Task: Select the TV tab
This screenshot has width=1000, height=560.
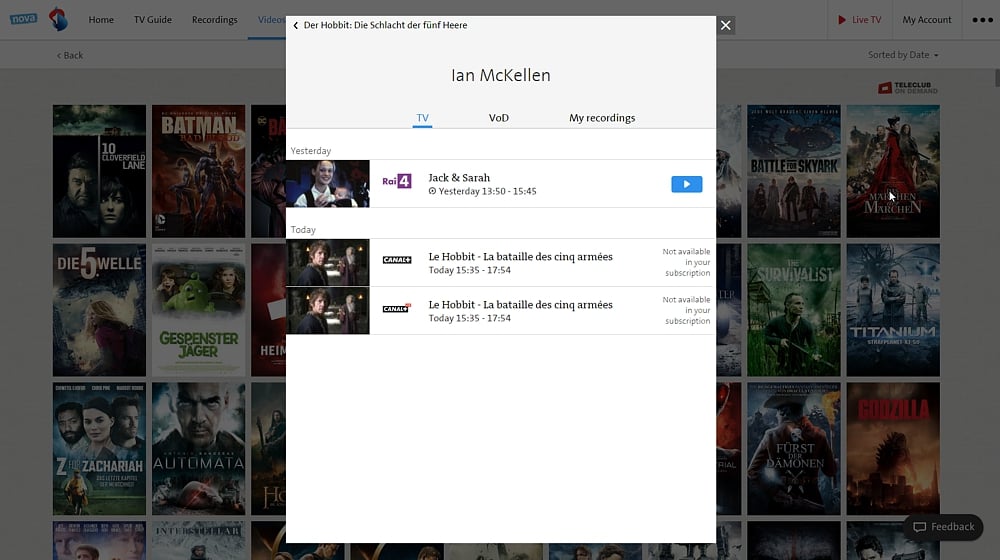Action: tap(422, 118)
